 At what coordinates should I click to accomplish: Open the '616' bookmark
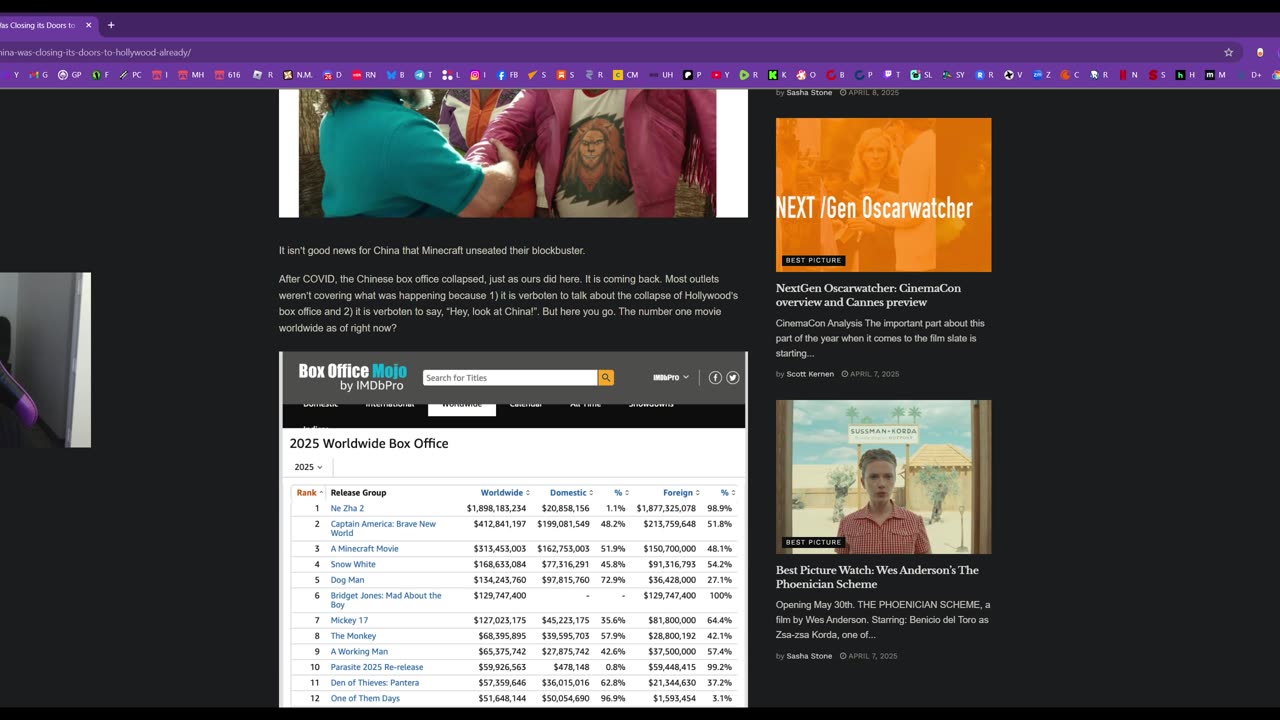click(x=227, y=75)
